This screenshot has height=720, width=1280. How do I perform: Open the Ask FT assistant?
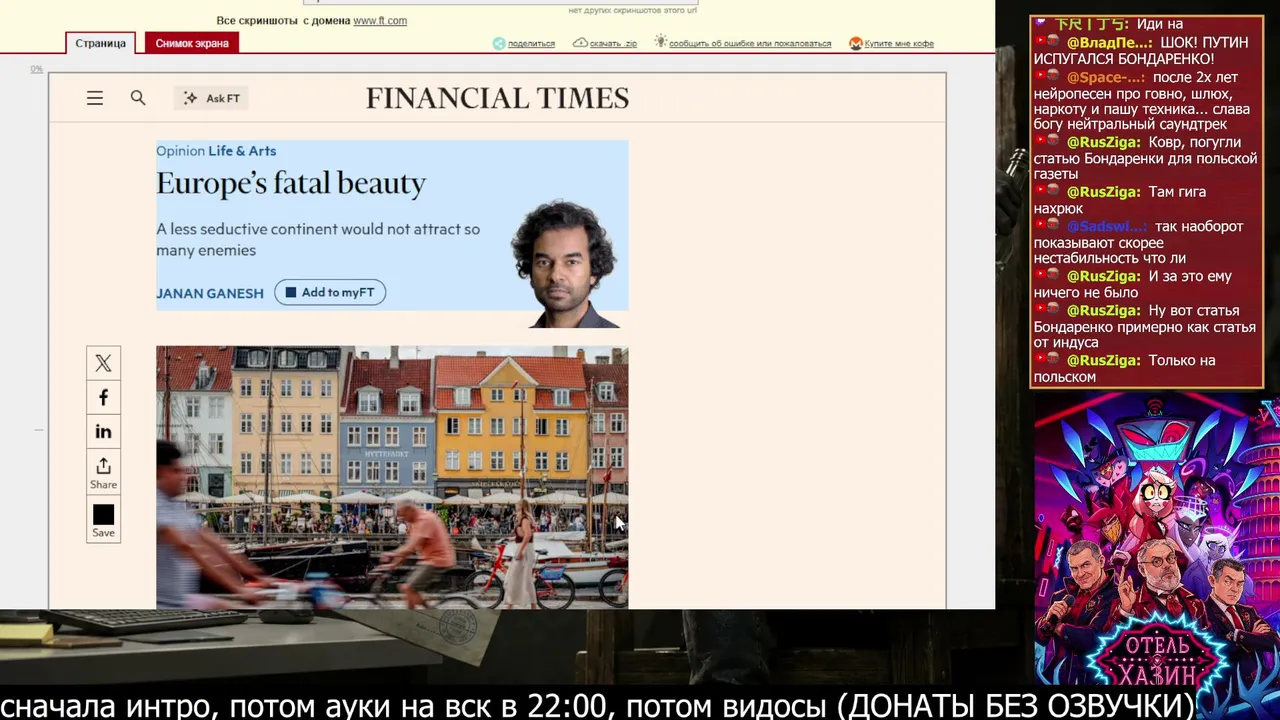[212, 98]
